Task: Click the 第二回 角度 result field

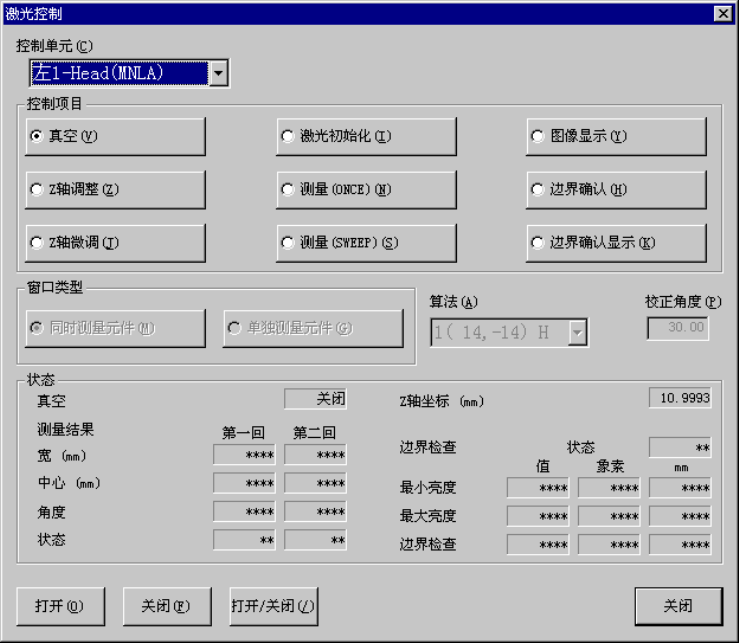Action: pos(315,511)
